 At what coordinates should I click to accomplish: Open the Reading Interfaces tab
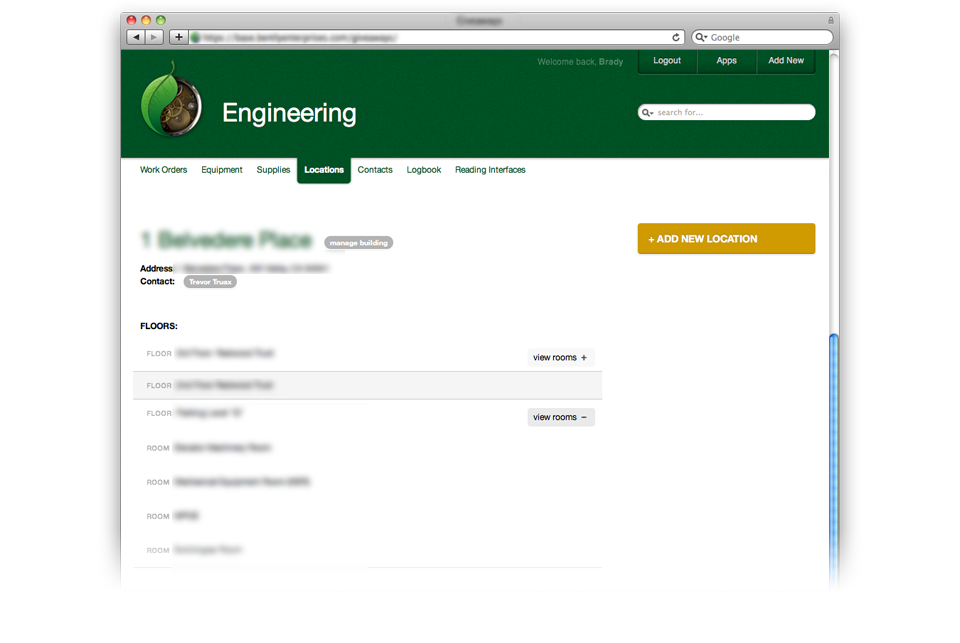490,170
